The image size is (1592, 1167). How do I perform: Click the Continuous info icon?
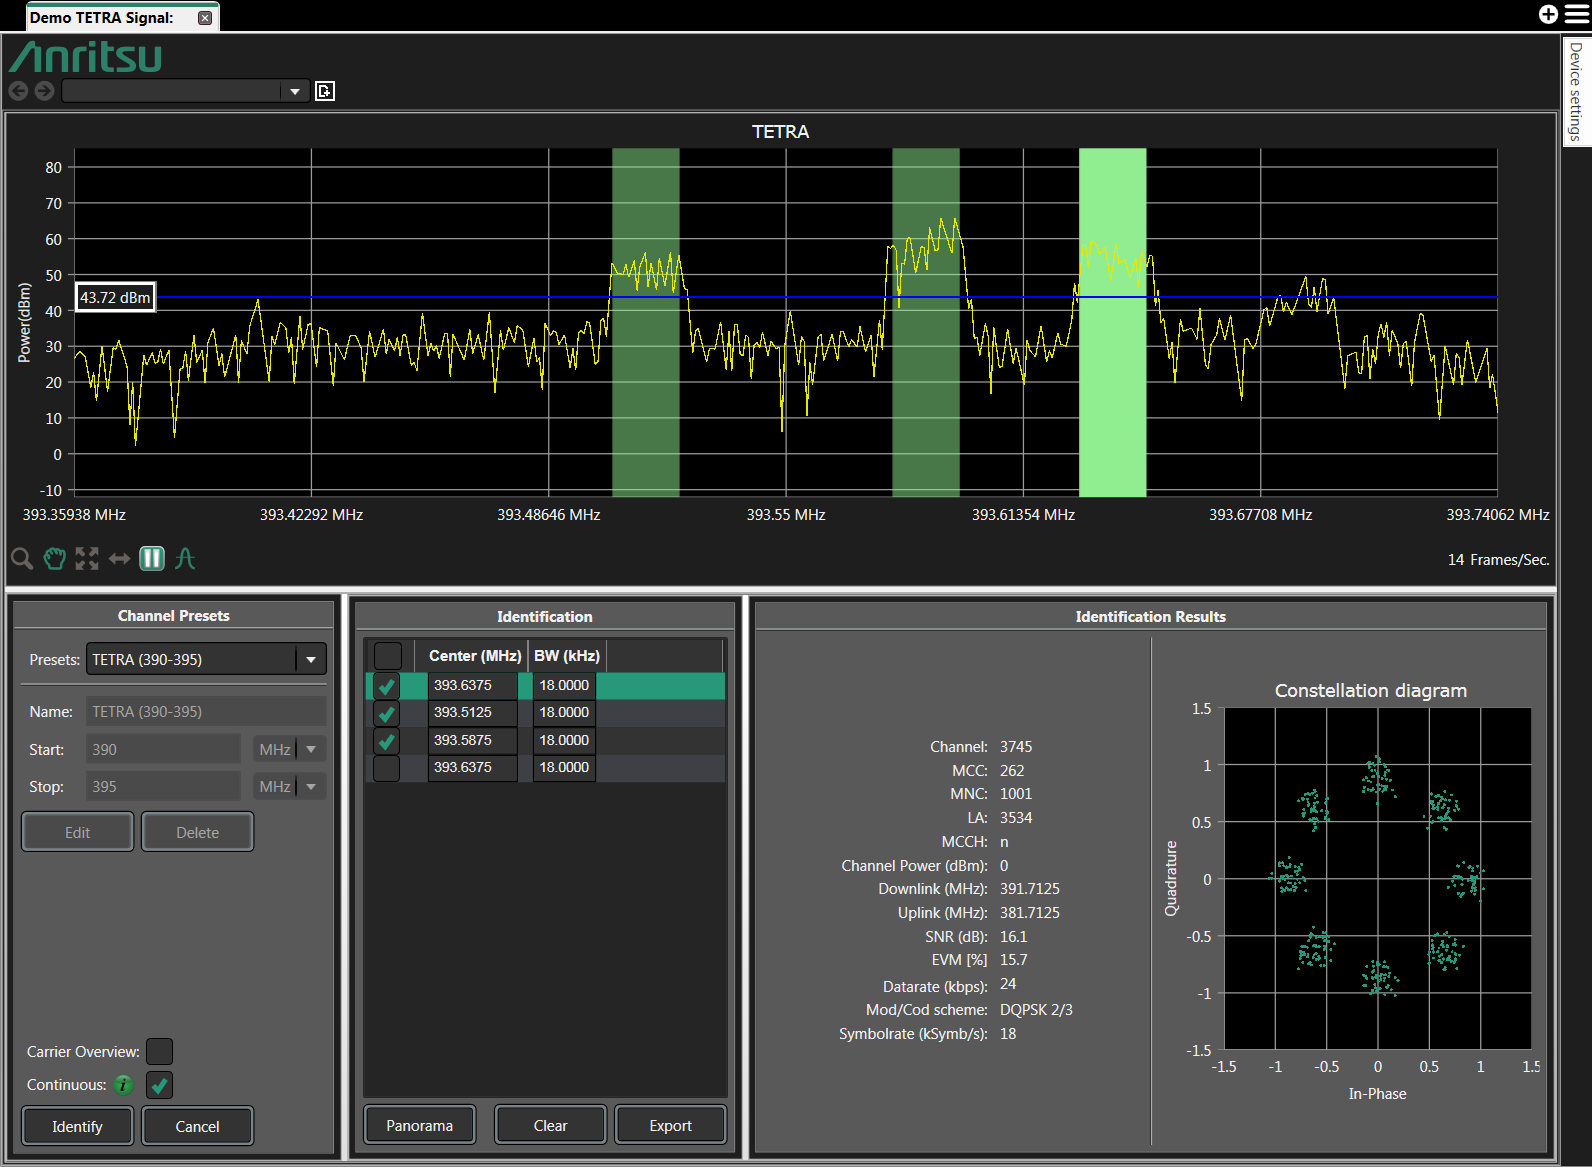tap(123, 1085)
